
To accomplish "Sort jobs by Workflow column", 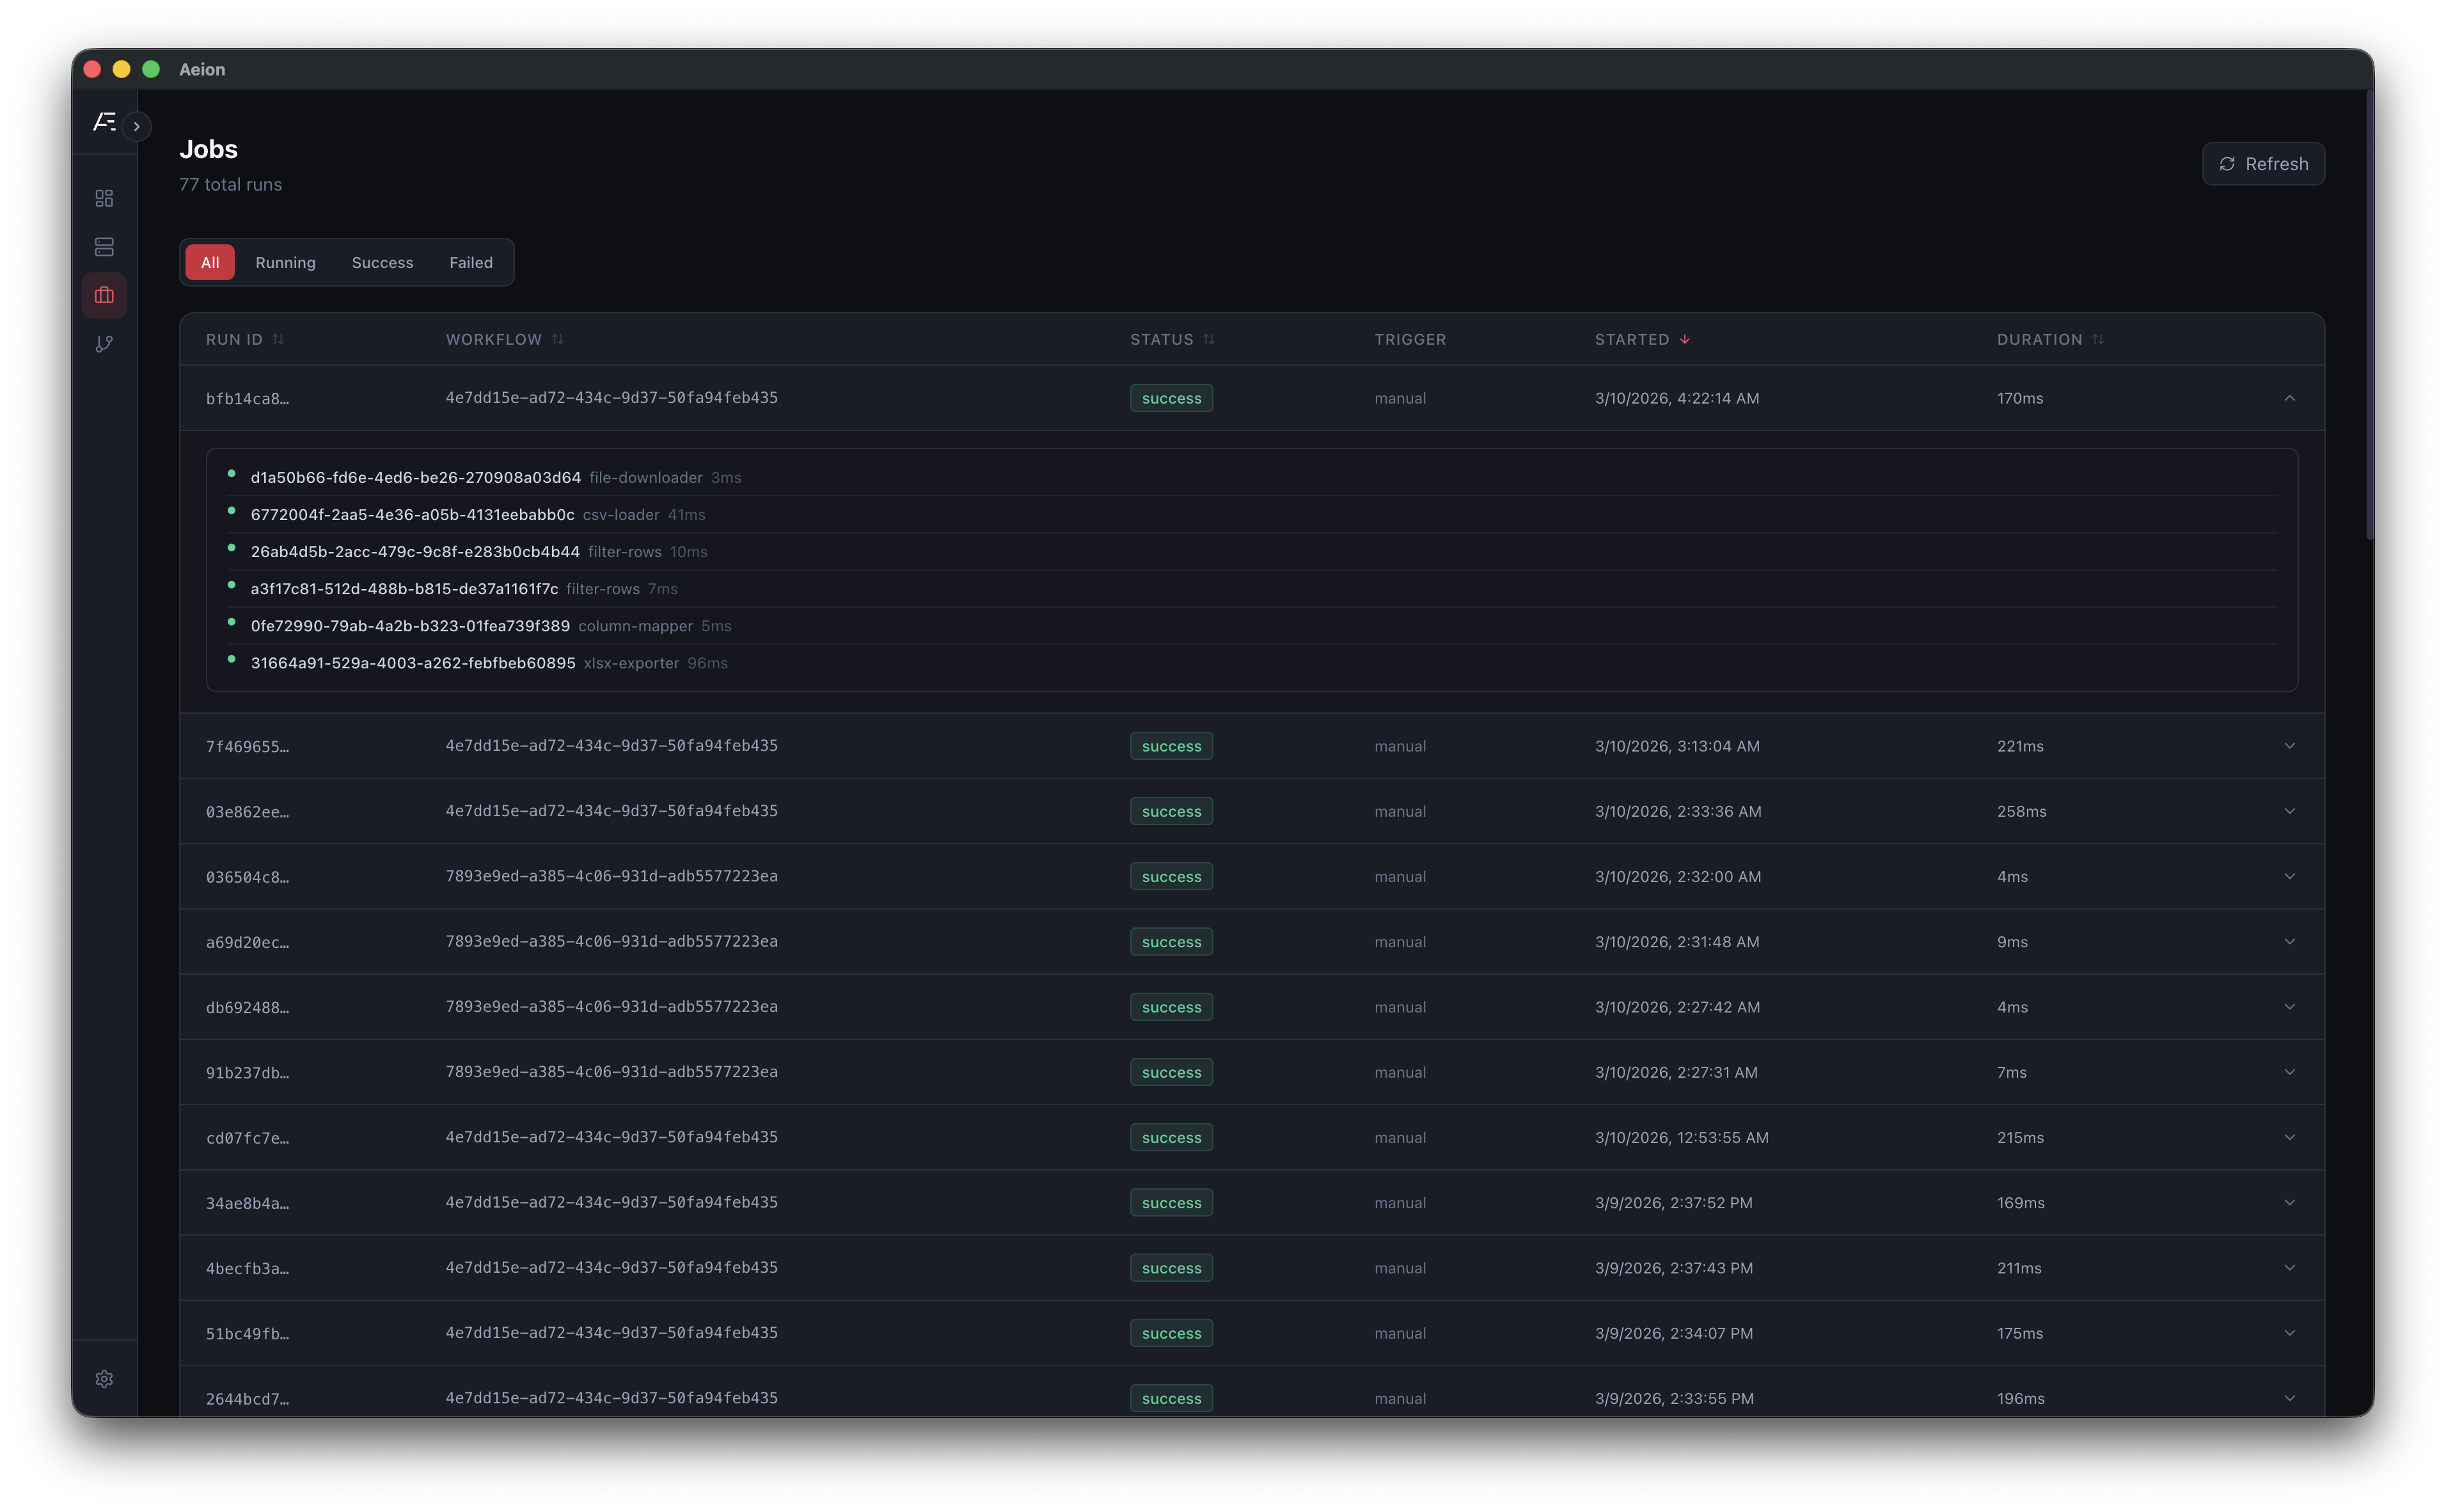I will click(557, 339).
